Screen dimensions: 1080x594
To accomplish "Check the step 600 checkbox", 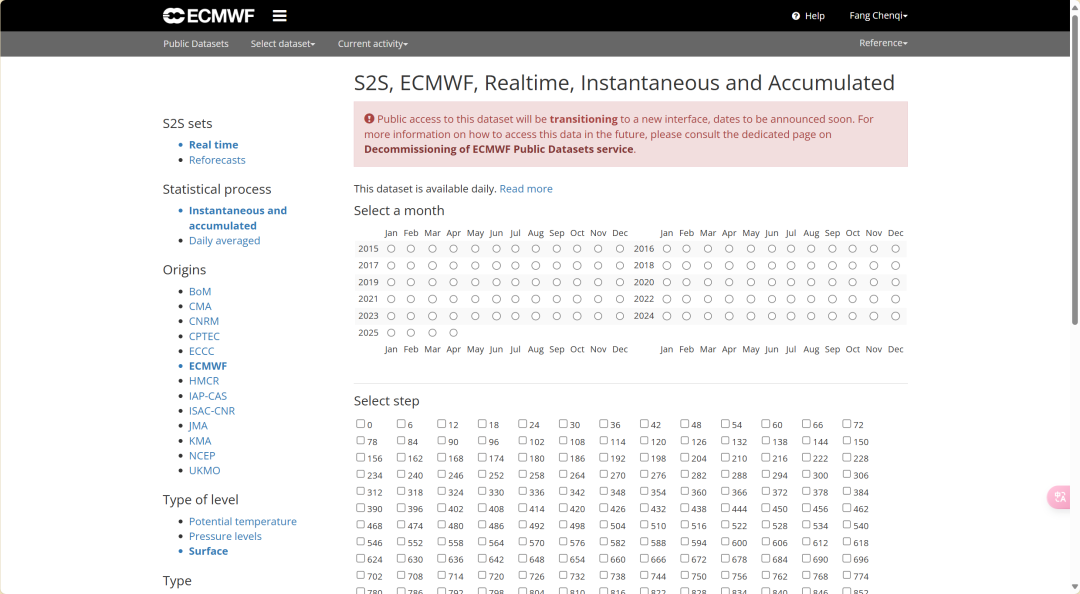I will tap(725, 542).
